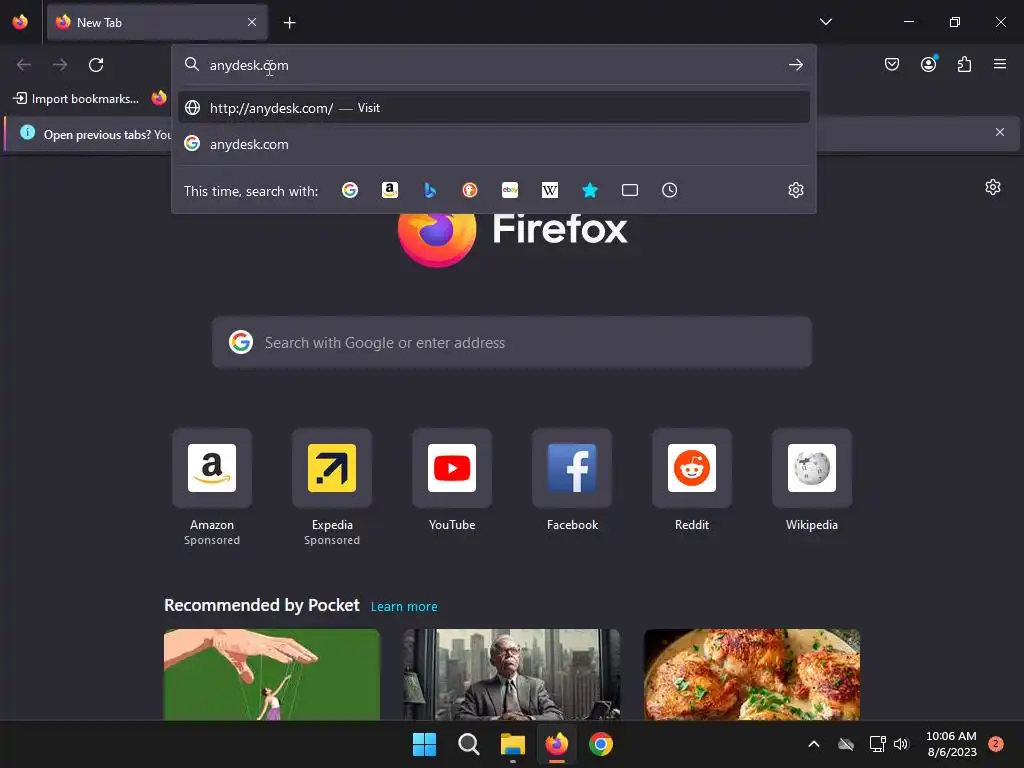Search history using clock icon
The image size is (1024, 768).
click(669, 190)
